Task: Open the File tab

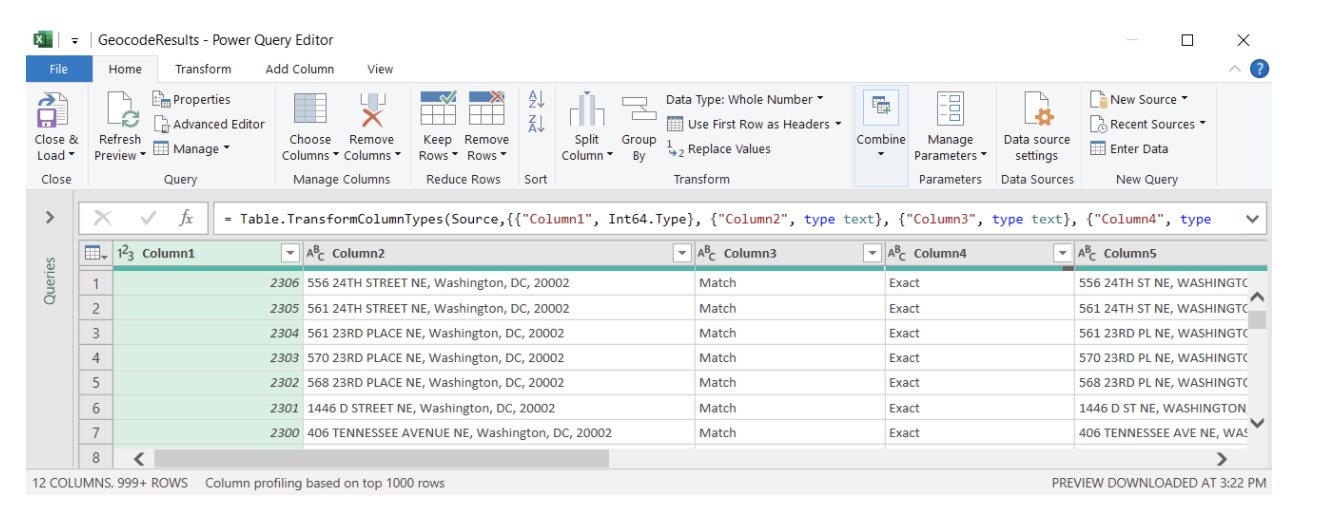Action: (x=59, y=69)
